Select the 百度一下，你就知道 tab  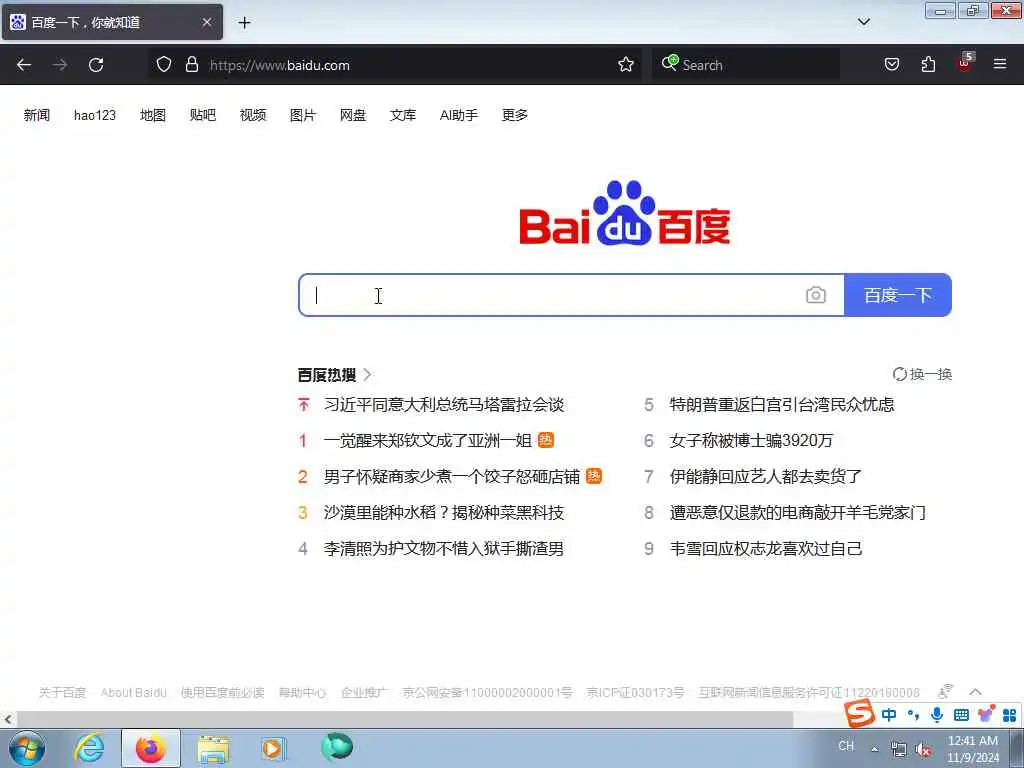tap(112, 22)
